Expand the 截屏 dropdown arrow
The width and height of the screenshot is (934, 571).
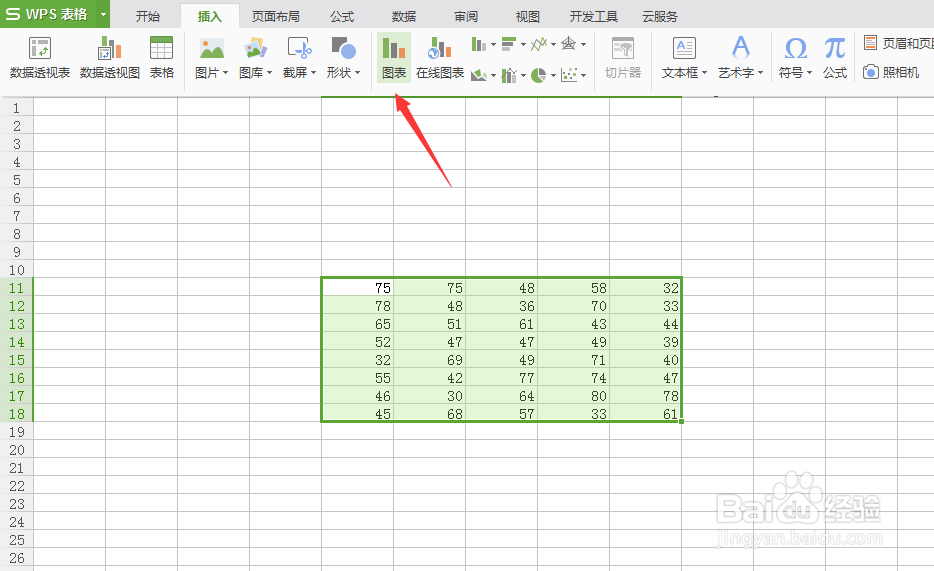pyautogui.click(x=313, y=73)
